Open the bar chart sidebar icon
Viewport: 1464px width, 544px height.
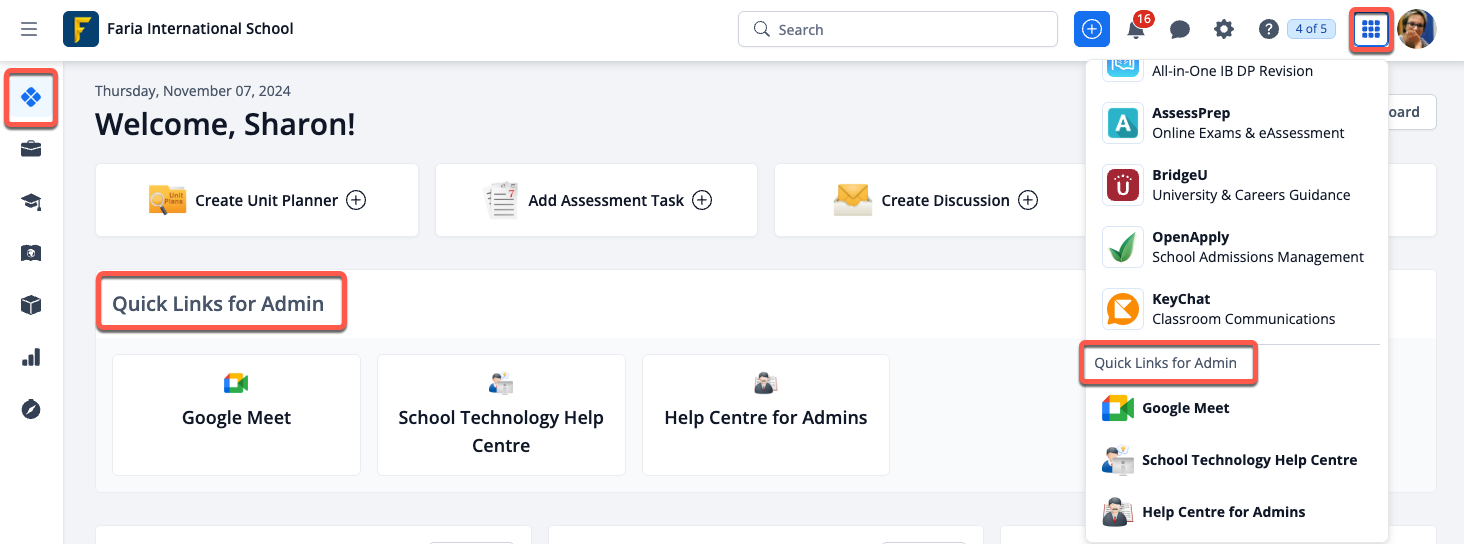coord(31,357)
